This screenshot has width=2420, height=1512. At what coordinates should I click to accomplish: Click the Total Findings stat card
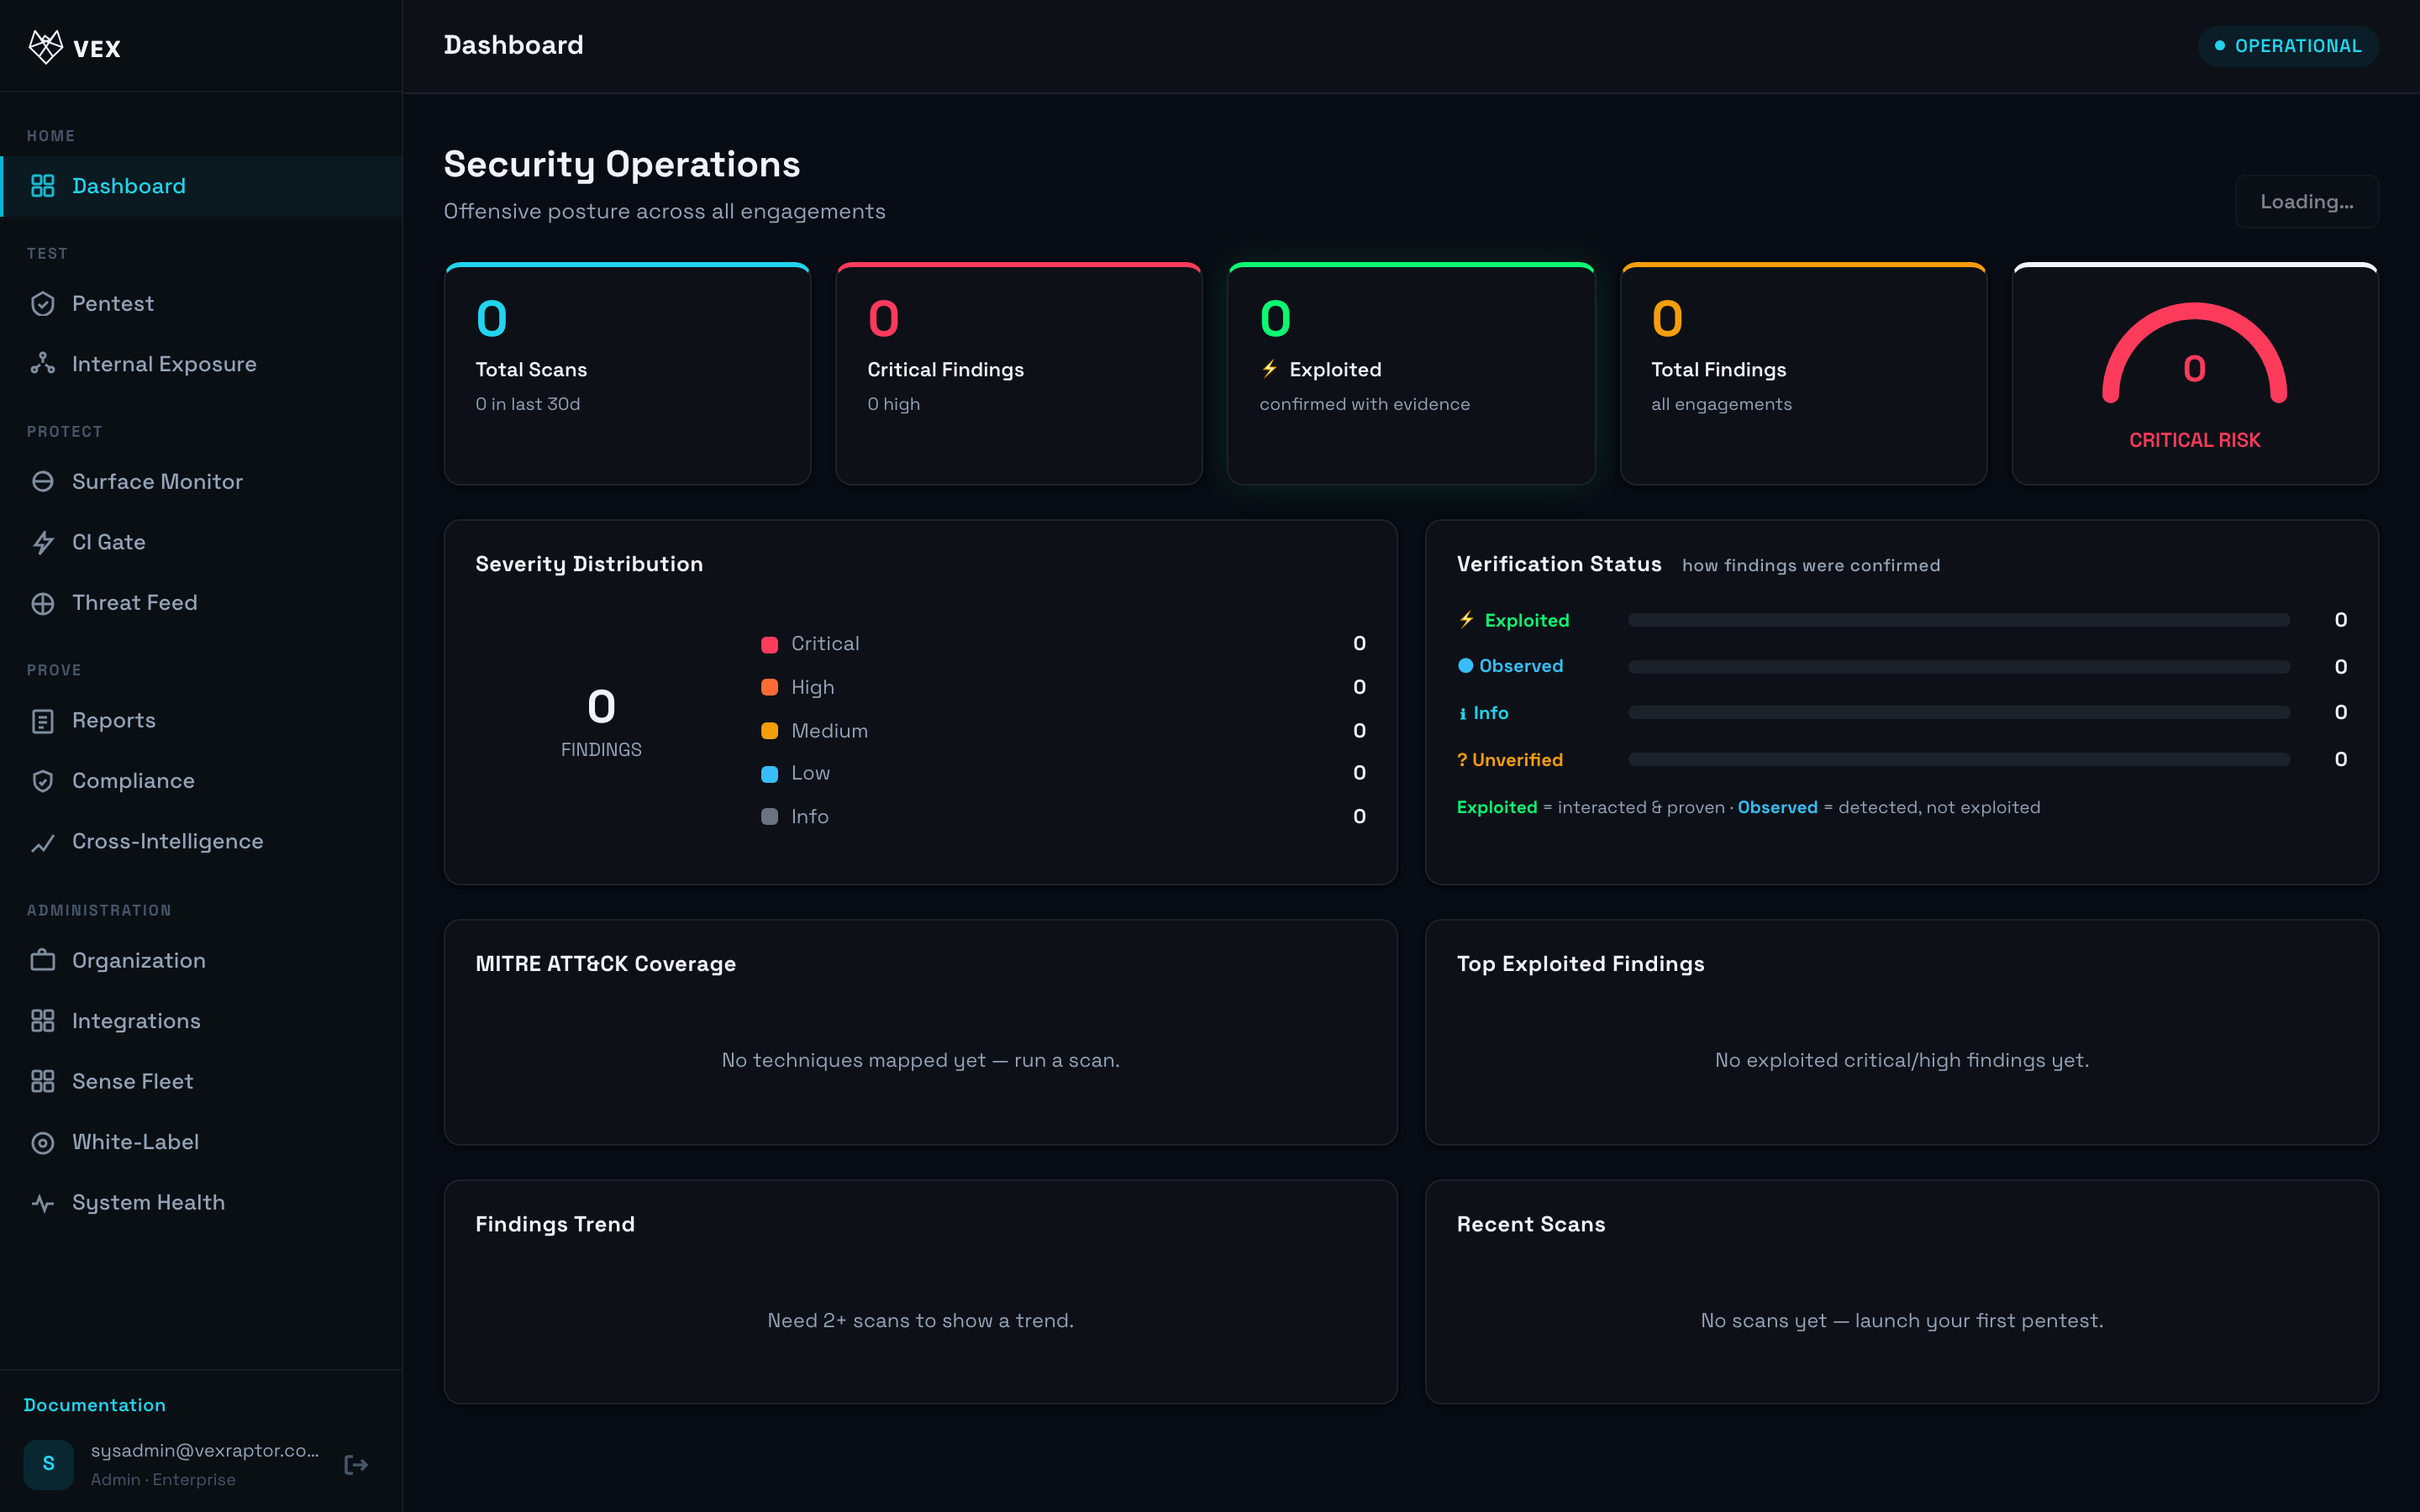click(1803, 374)
